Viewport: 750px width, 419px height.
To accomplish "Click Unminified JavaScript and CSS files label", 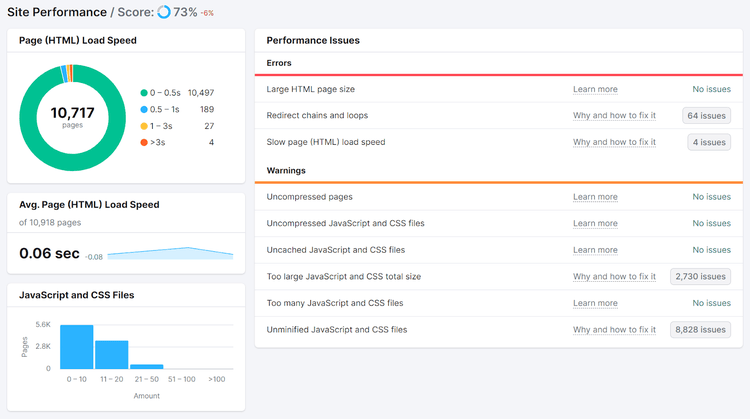I will [337, 330].
